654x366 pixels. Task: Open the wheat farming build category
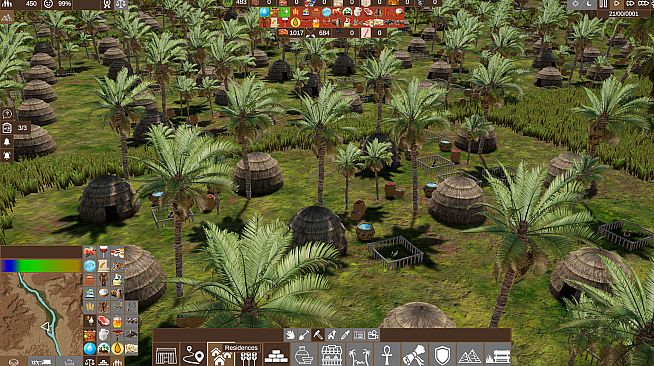click(249, 357)
